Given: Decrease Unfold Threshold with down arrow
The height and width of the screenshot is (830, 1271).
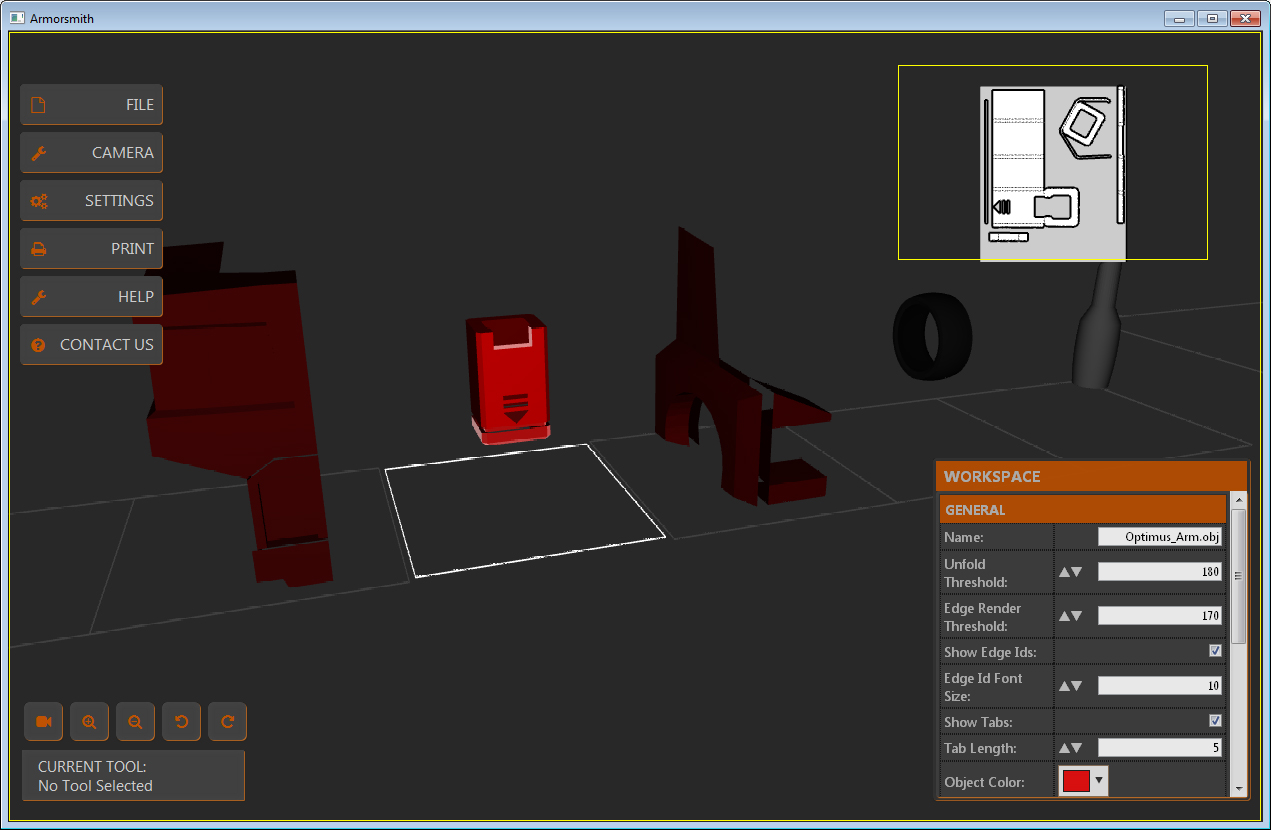Looking at the screenshot, I should click(x=1077, y=572).
